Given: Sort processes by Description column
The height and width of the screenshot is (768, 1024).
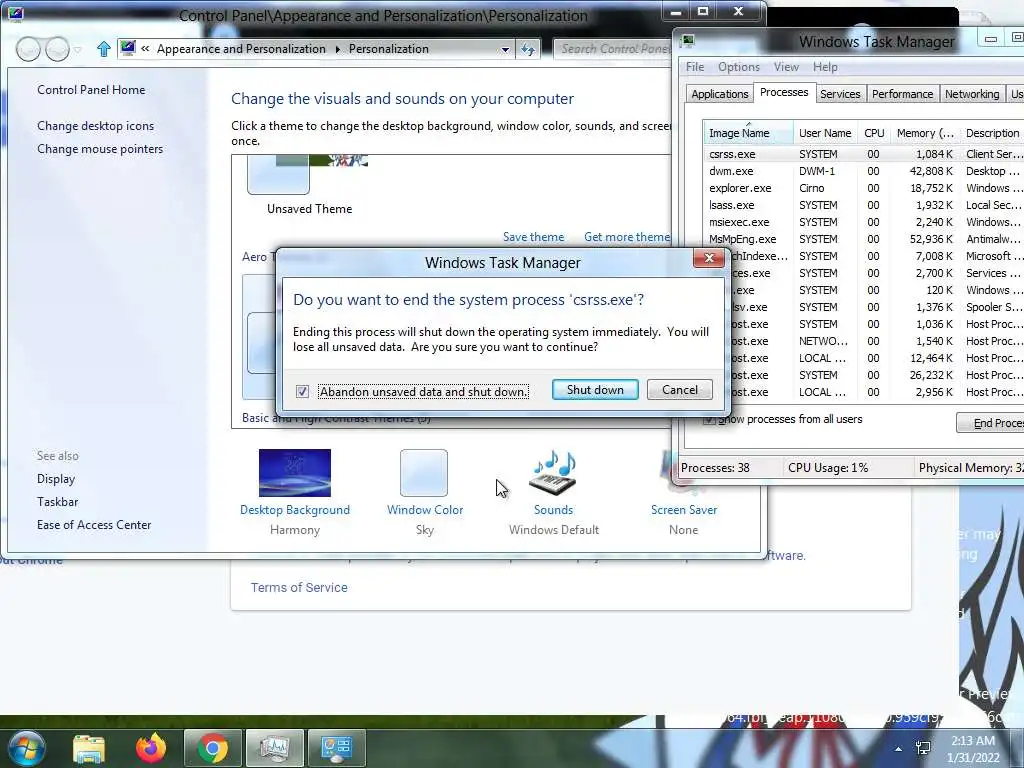Looking at the screenshot, I should tap(992, 133).
